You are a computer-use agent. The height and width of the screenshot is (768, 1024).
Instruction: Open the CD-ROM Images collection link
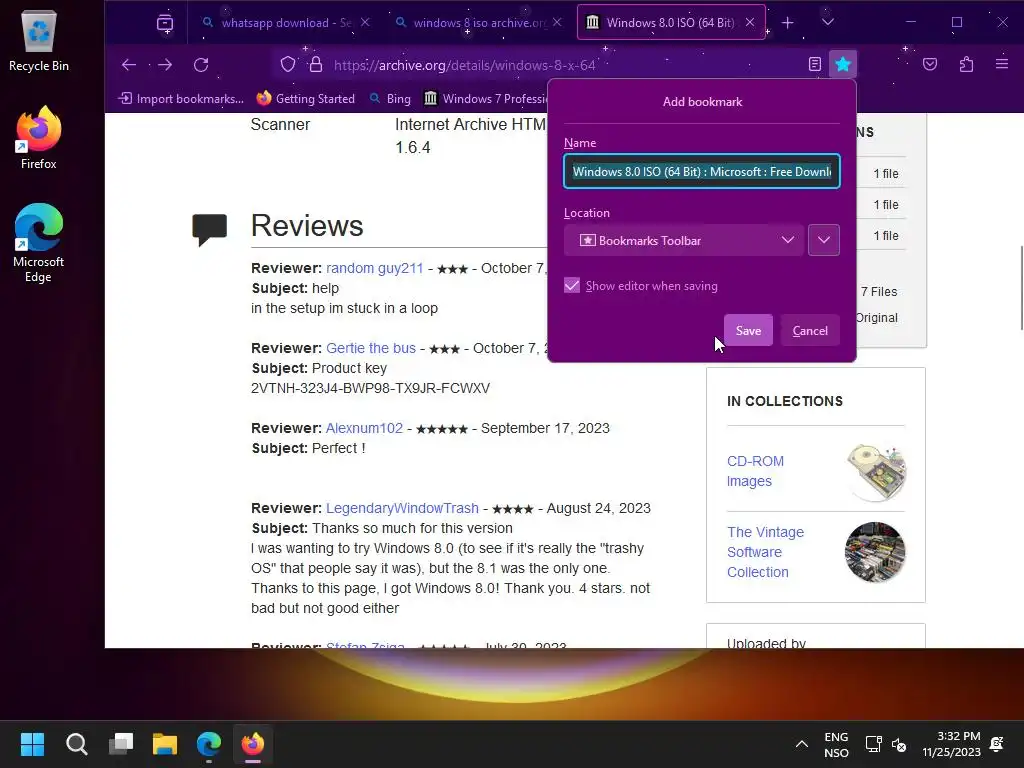pyautogui.click(x=755, y=471)
